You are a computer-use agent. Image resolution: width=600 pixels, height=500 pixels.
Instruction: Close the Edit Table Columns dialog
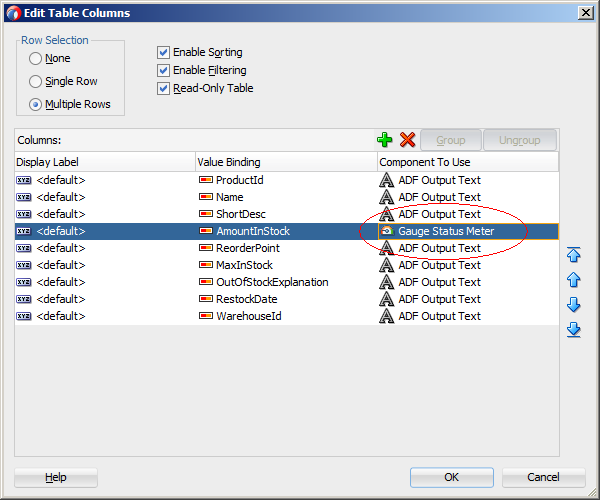tap(585, 13)
